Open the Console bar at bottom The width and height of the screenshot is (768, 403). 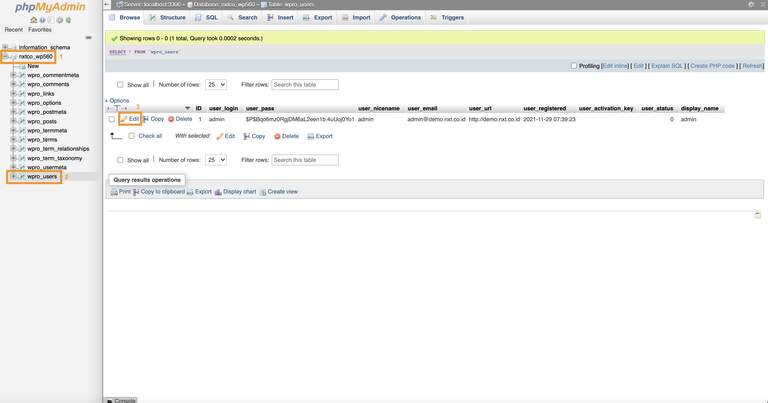point(121,400)
